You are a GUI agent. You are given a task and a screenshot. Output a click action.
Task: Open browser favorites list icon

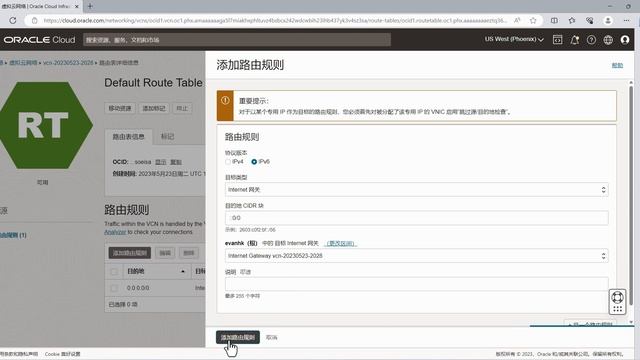[572, 20]
